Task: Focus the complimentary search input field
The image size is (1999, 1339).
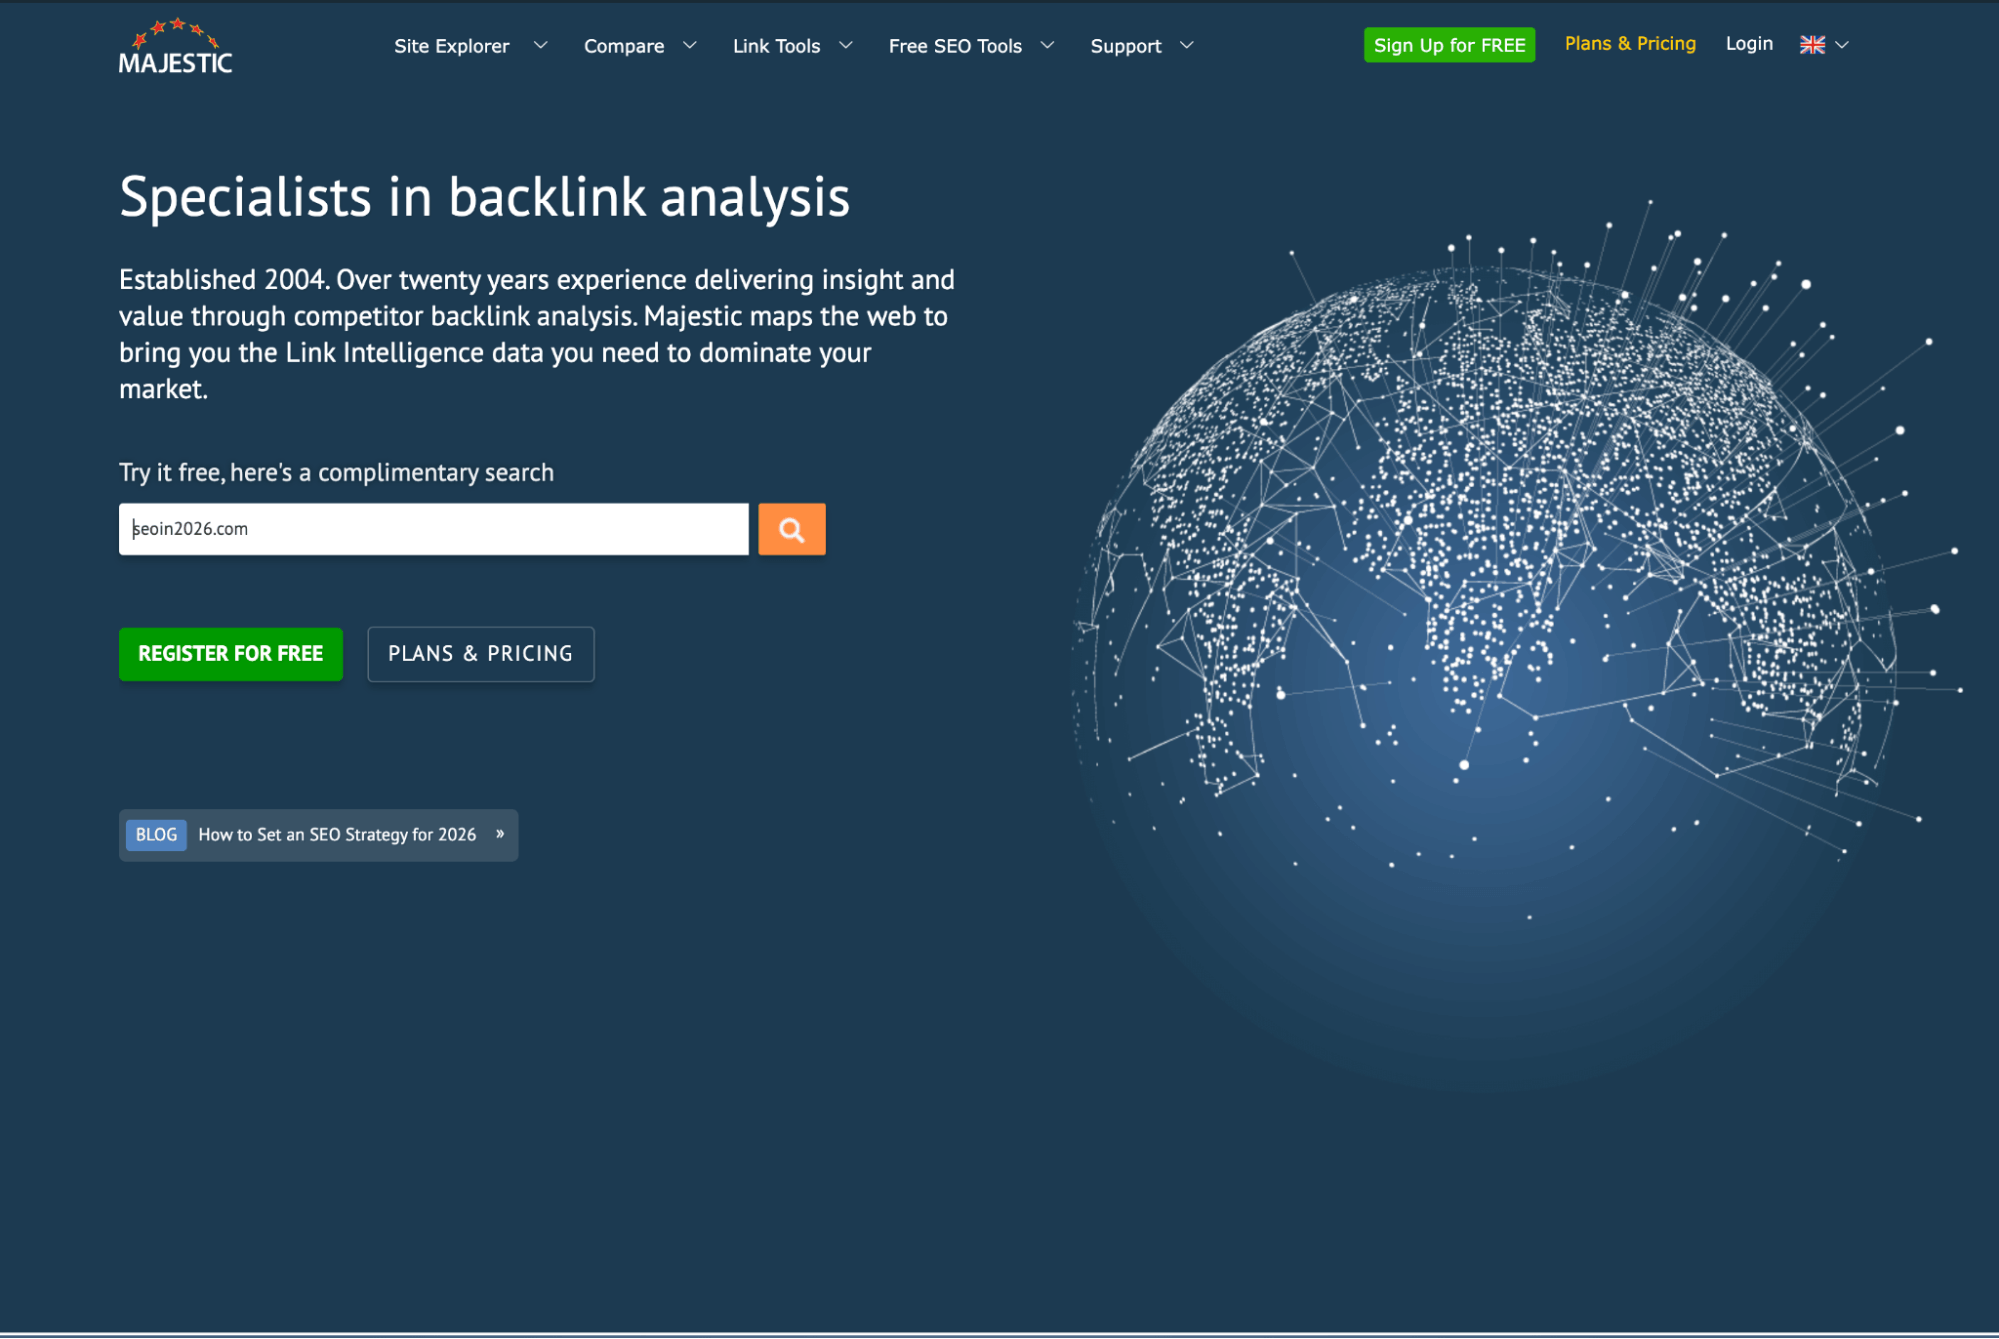Action: [434, 529]
